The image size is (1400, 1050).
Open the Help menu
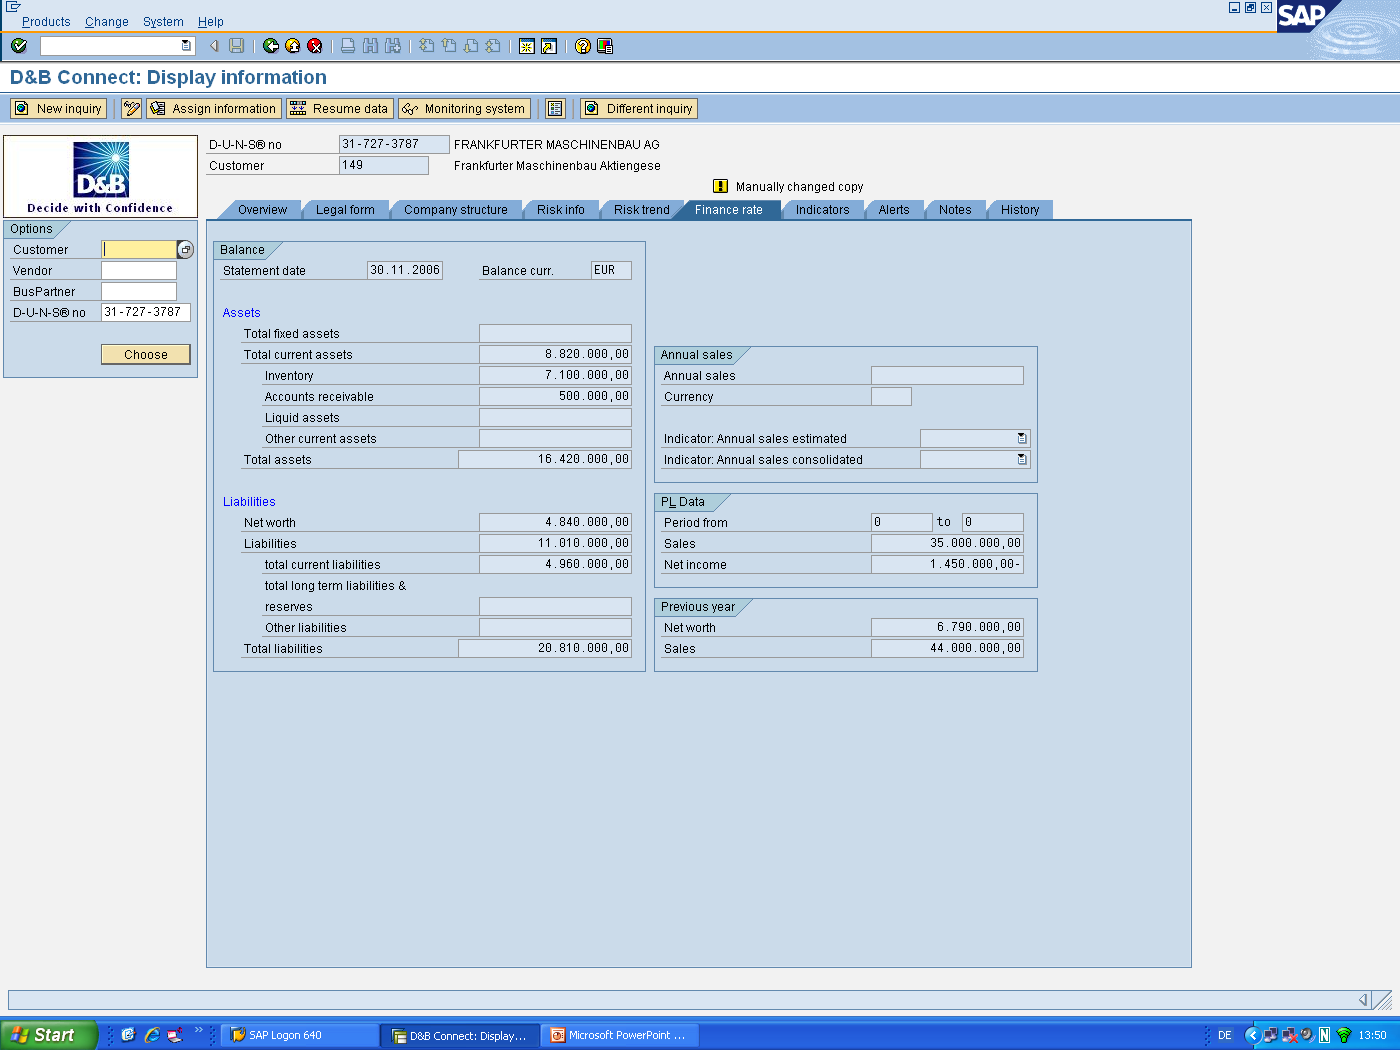(x=211, y=22)
